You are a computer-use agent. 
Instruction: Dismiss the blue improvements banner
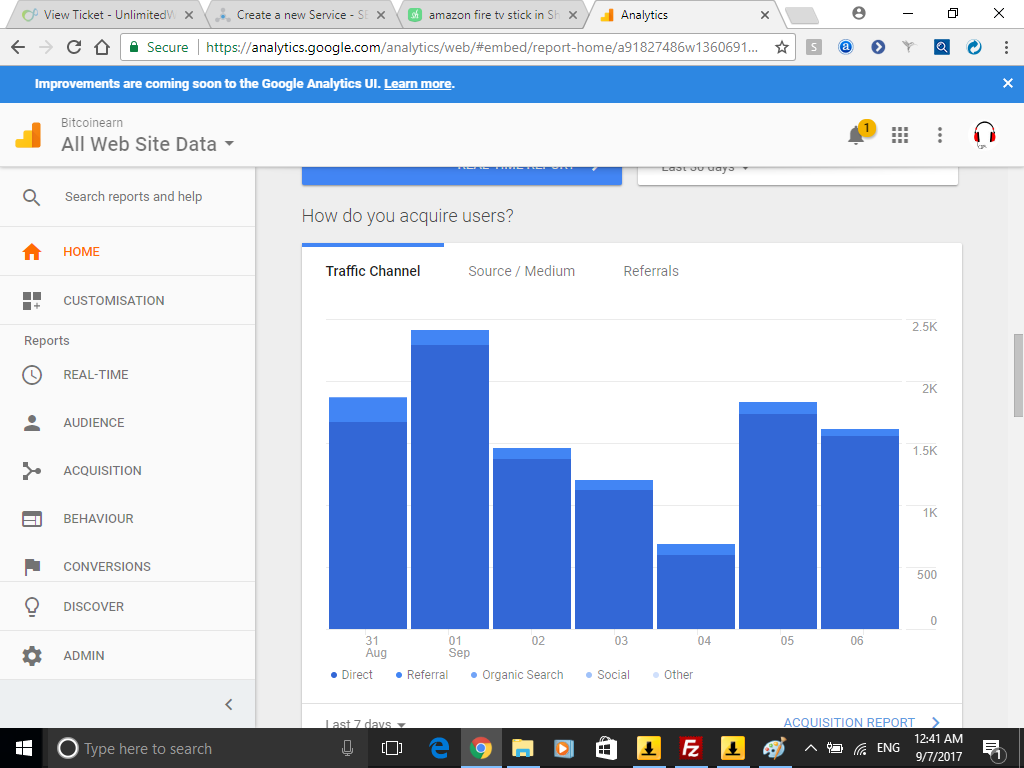pos(1008,83)
